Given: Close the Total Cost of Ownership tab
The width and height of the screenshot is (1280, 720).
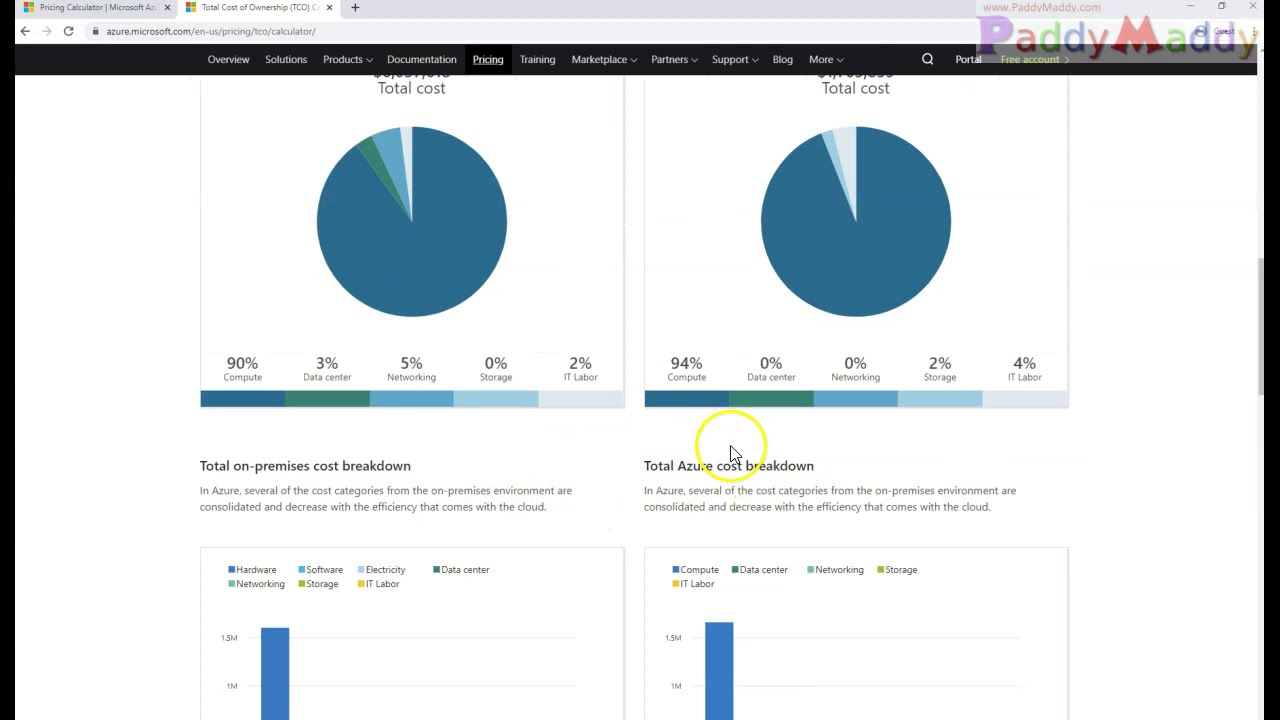Looking at the screenshot, I should pyautogui.click(x=329, y=7).
